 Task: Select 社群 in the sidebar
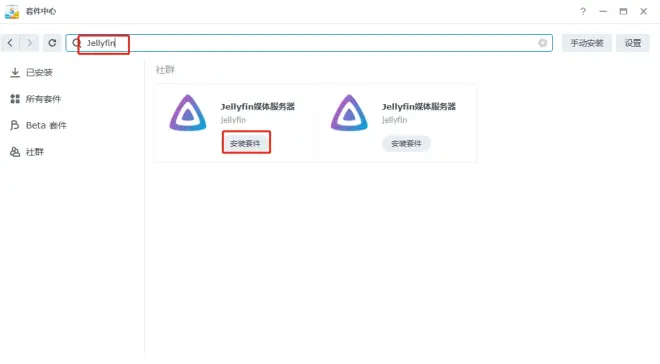[x=35, y=152]
